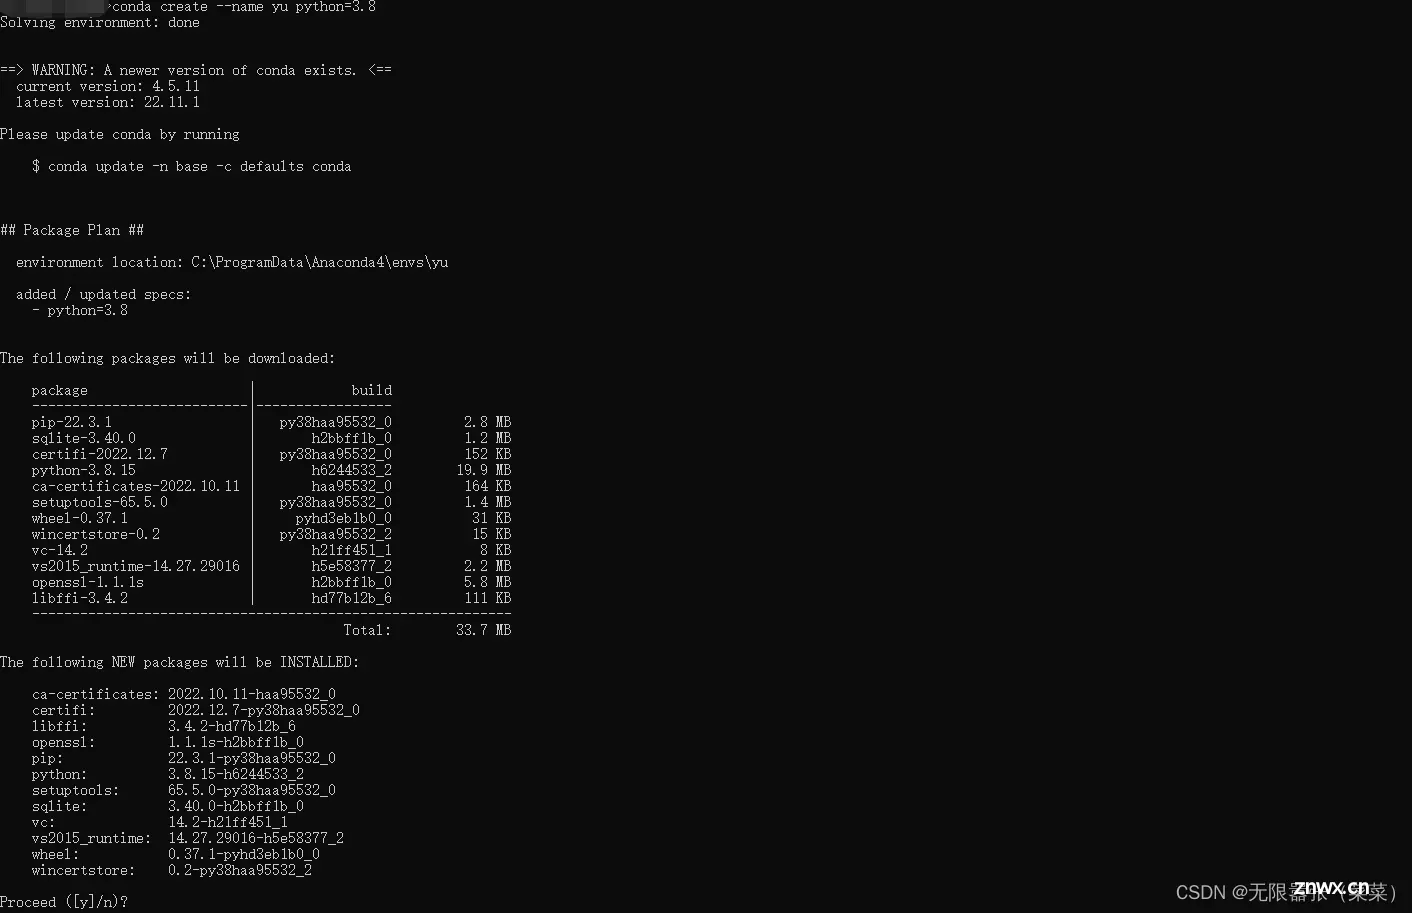
Task: Click the 'Total:' label
Action: click(368, 630)
